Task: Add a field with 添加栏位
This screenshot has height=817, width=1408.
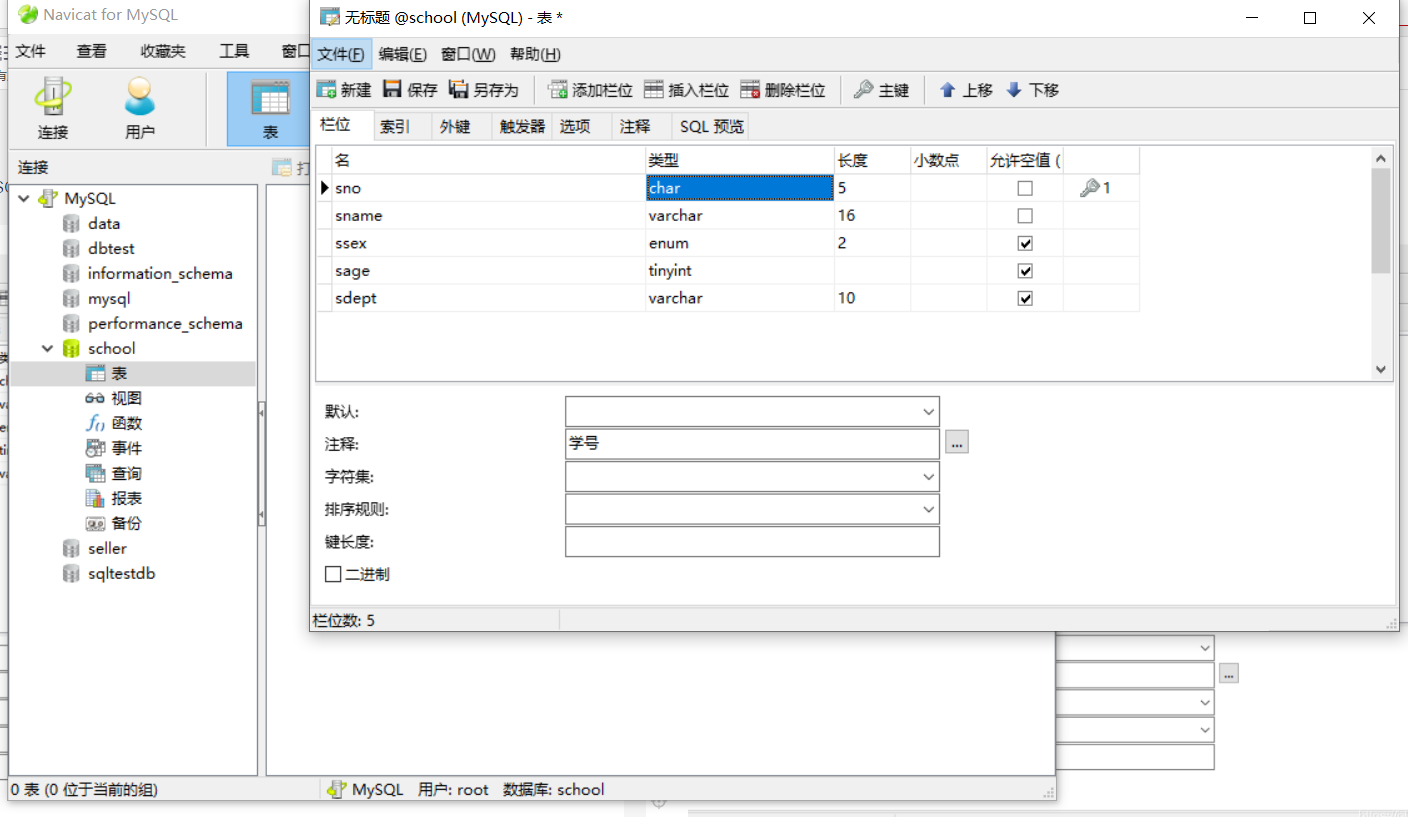Action: pyautogui.click(x=591, y=90)
